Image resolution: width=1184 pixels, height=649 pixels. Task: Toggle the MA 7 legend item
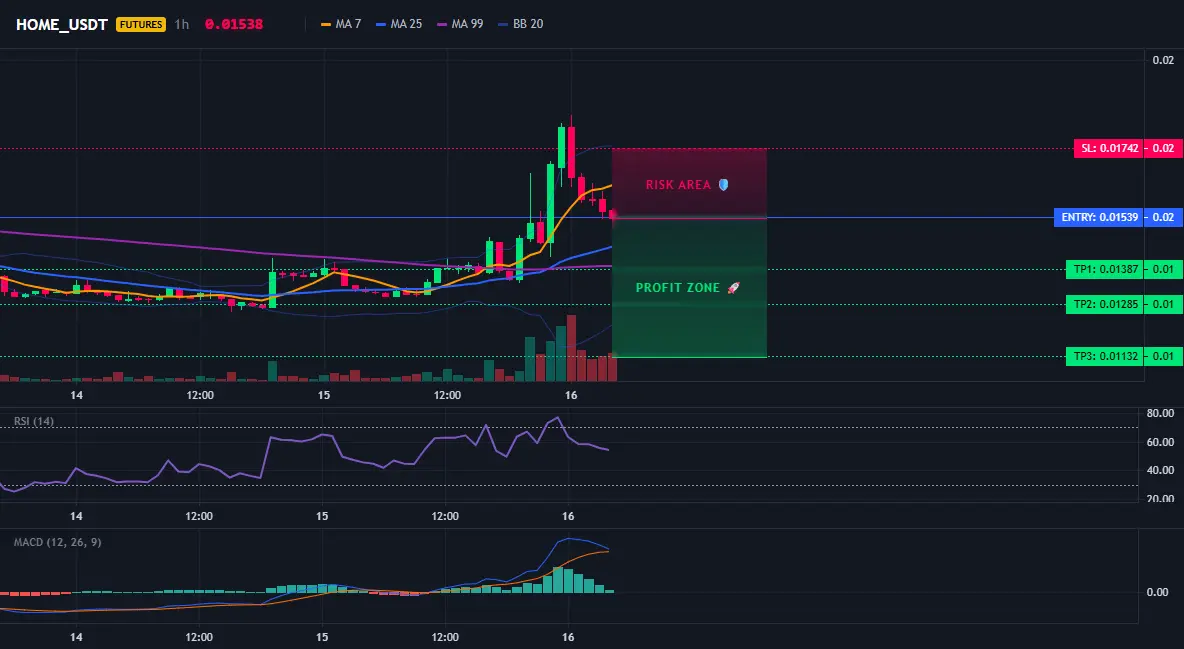coord(341,24)
